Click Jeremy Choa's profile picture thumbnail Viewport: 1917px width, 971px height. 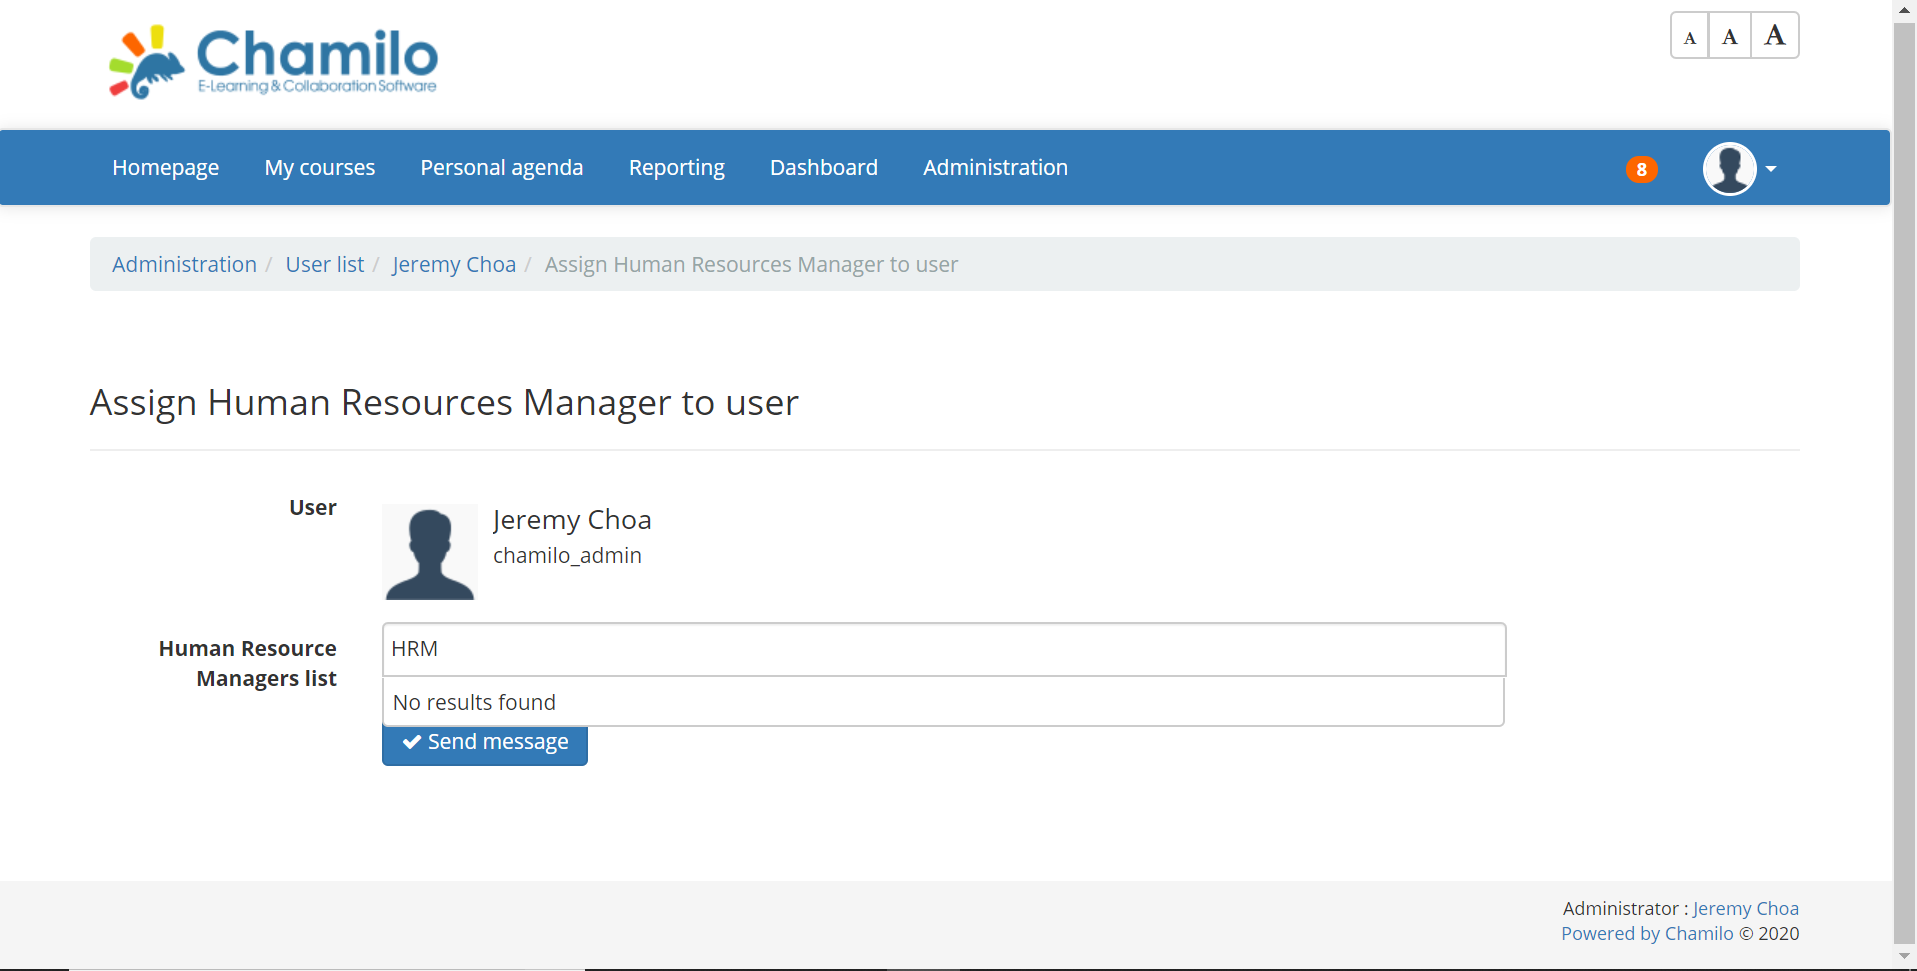click(x=429, y=551)
